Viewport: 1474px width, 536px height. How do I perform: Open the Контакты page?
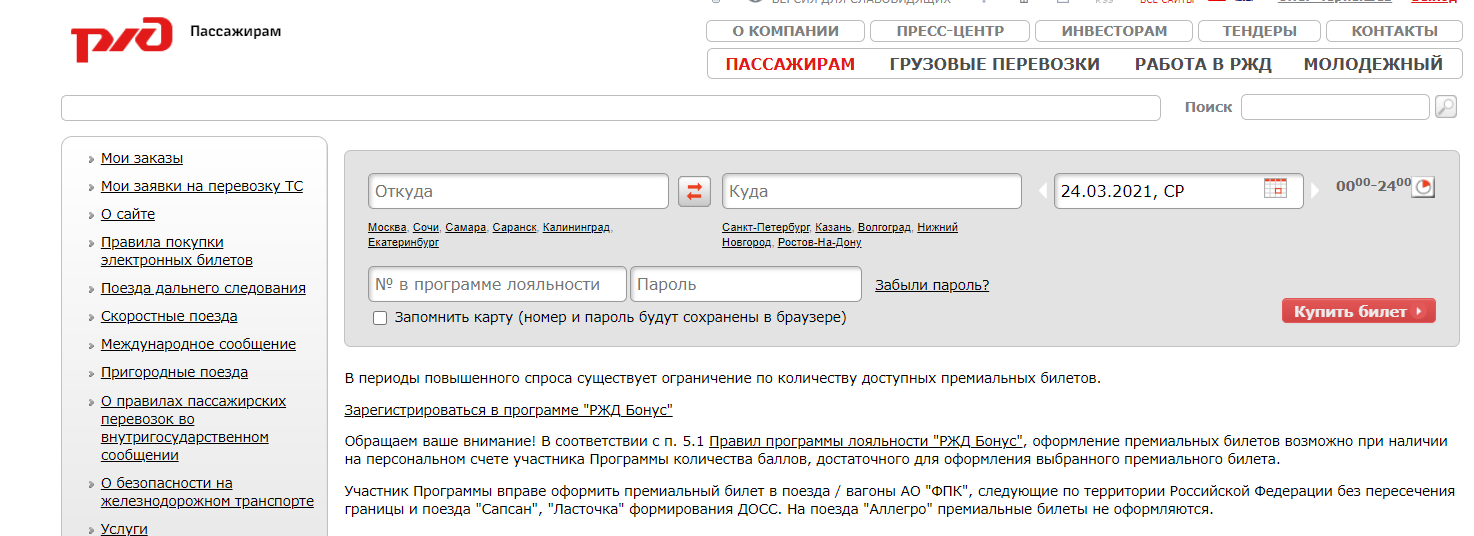(x=1394, y=31)
